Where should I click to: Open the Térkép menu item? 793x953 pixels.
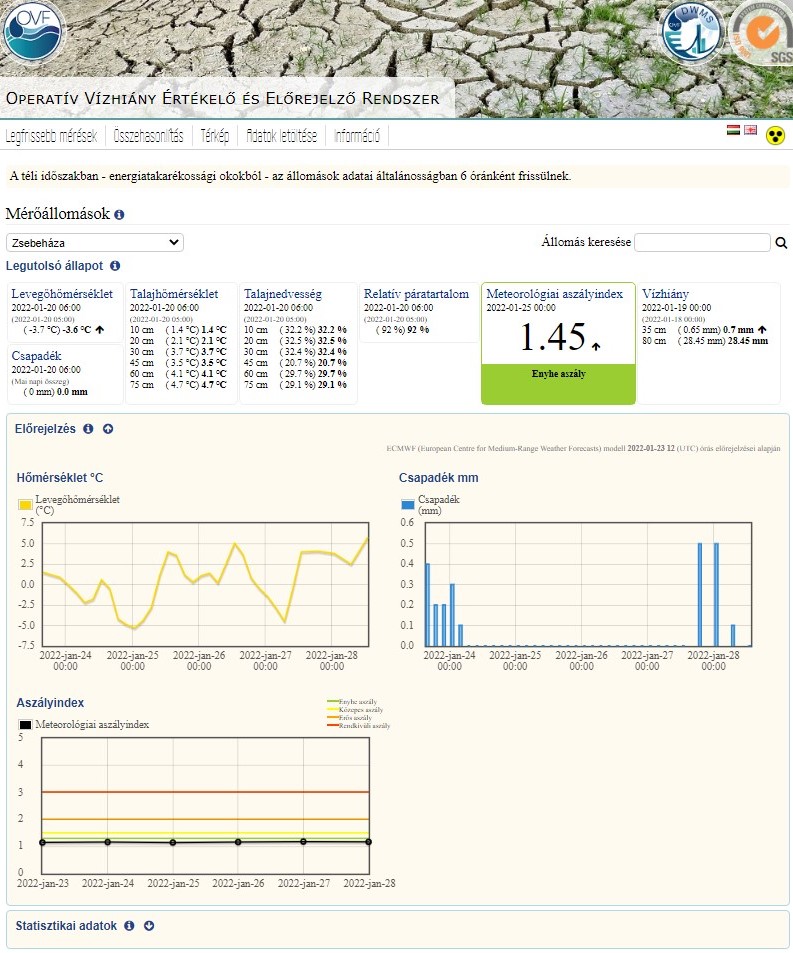[215, 136]
